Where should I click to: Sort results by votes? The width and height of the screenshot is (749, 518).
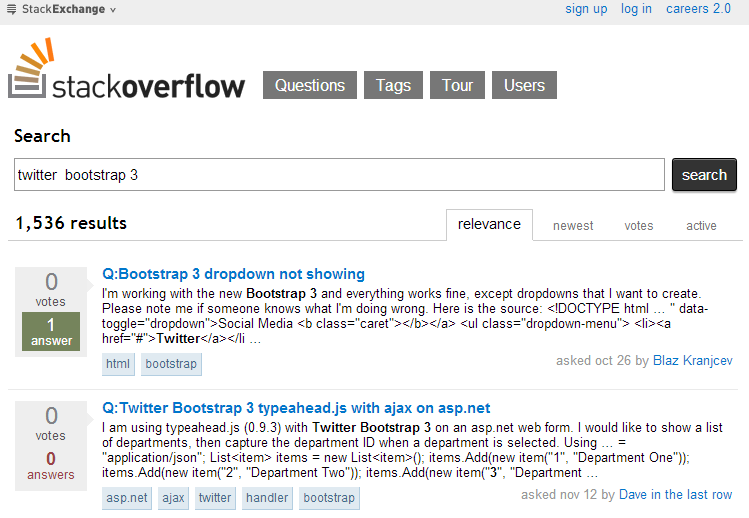pyautogui.click(x=638, y=226)
